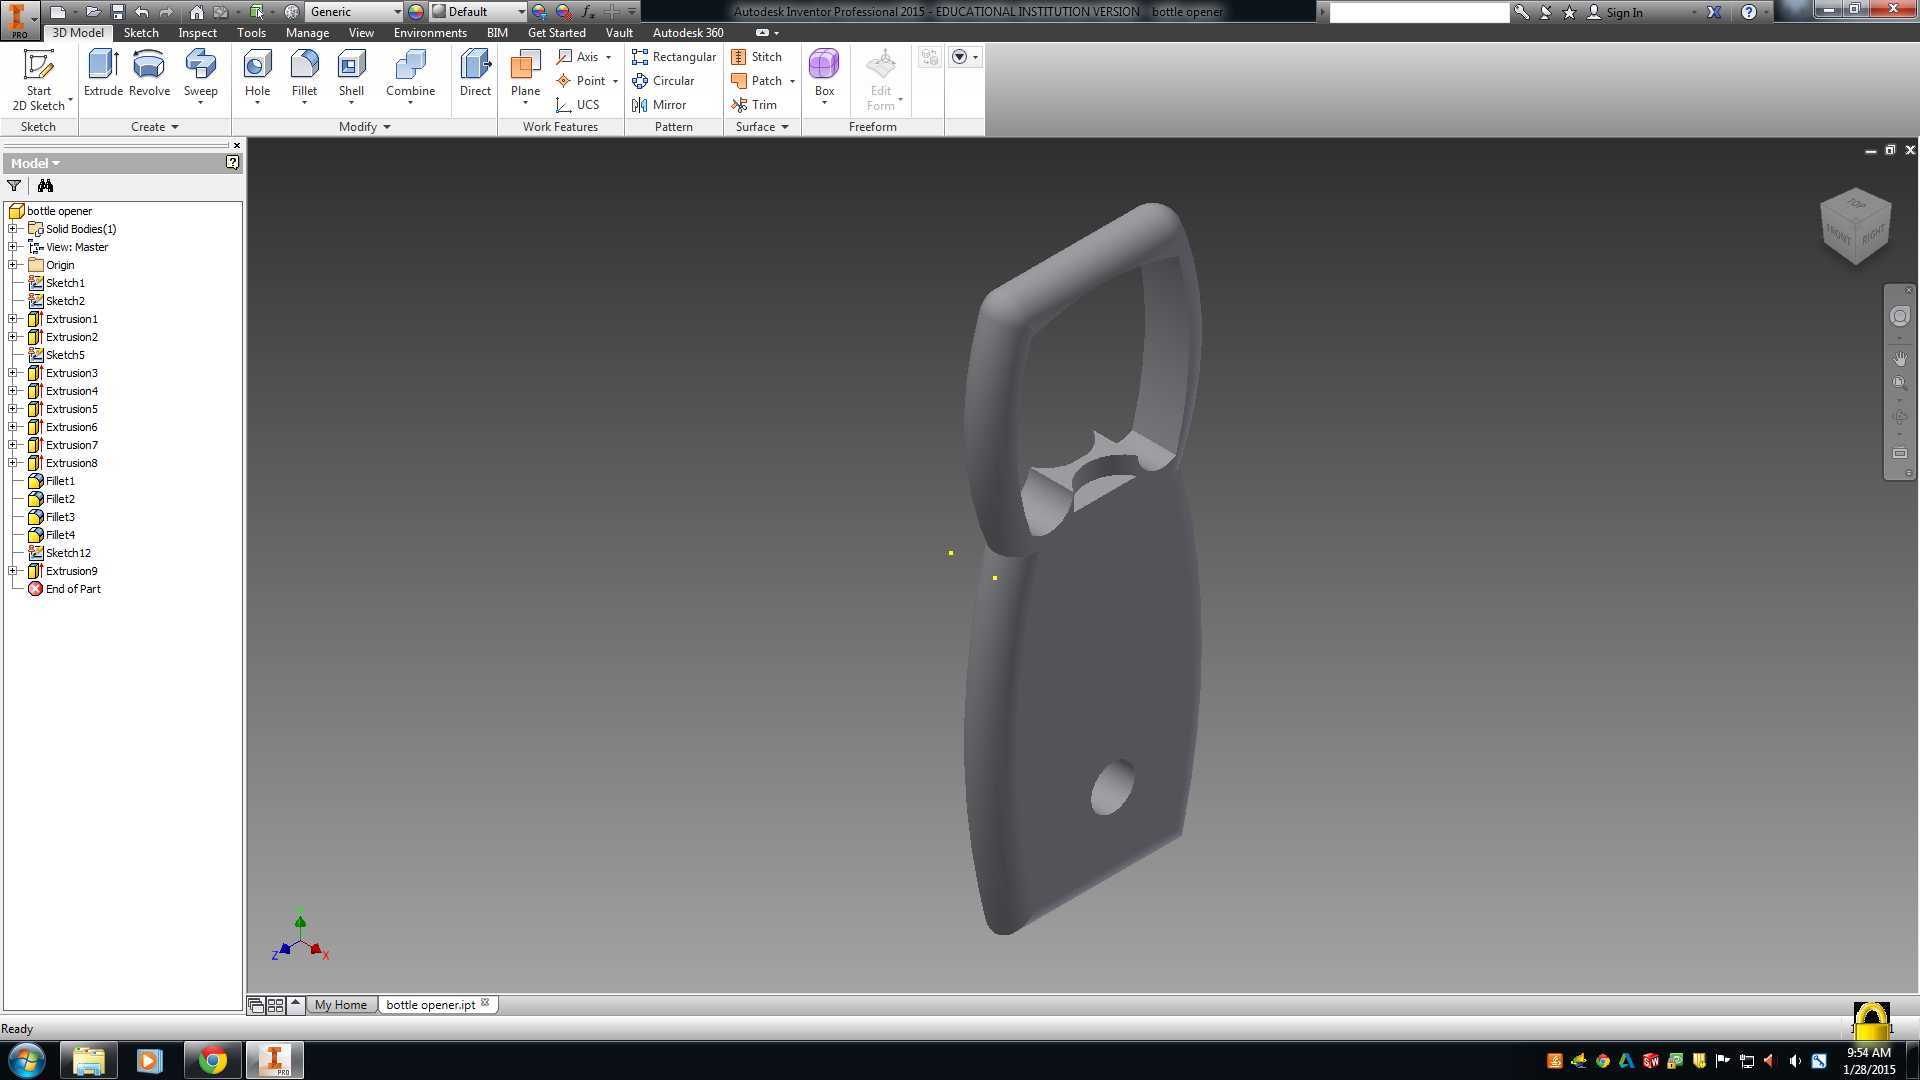1920x1080 pixels.
Task: Switch to the Tools ribbon tab
Action: point(251,33)
